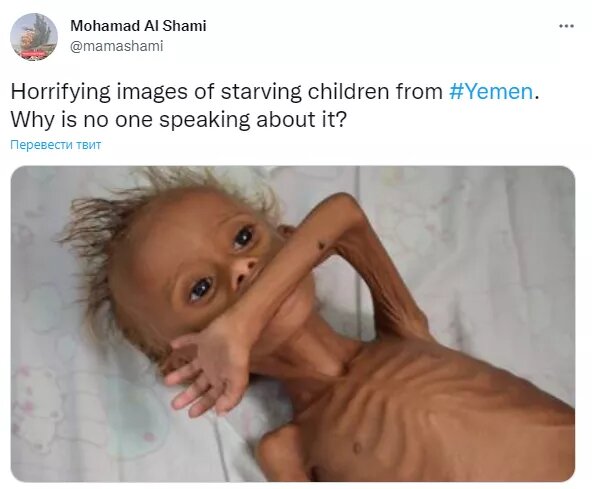Click the sentence "Why is no one speaking about it?"
592x489 pixels.
[178, 120]
